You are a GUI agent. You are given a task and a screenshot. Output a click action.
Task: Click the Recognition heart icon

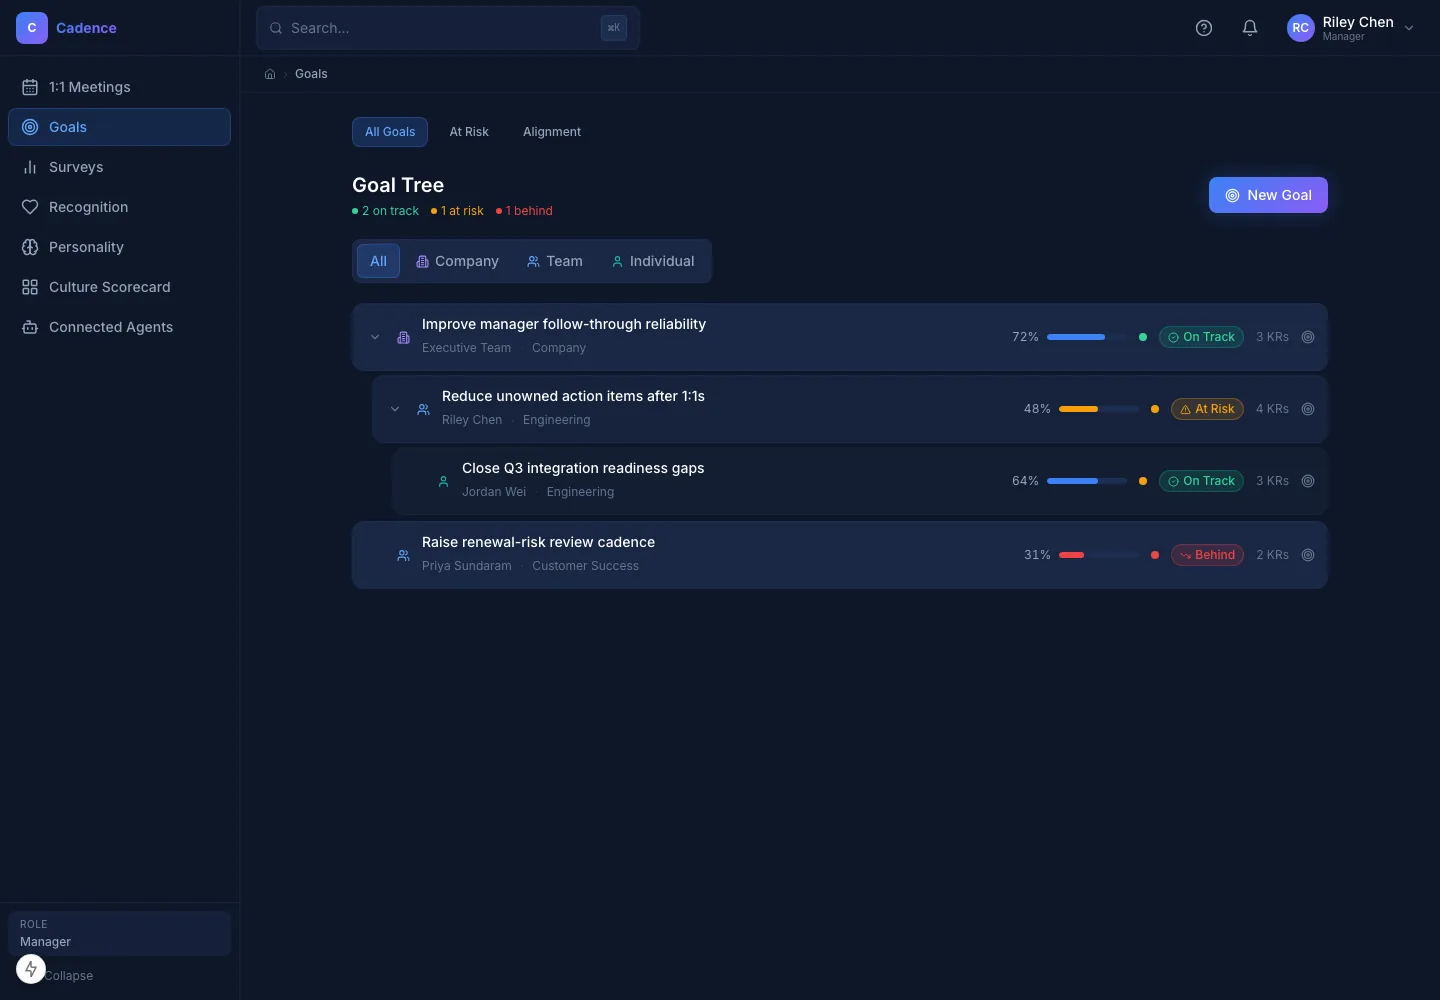pos(30,207)
